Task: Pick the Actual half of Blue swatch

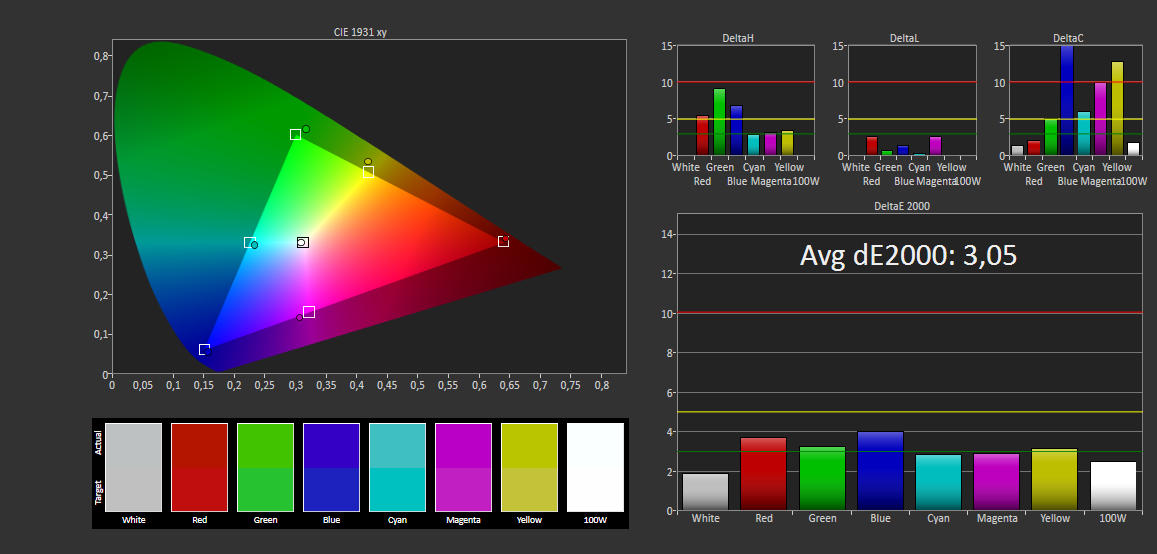Action: click(x=331, y=445)
